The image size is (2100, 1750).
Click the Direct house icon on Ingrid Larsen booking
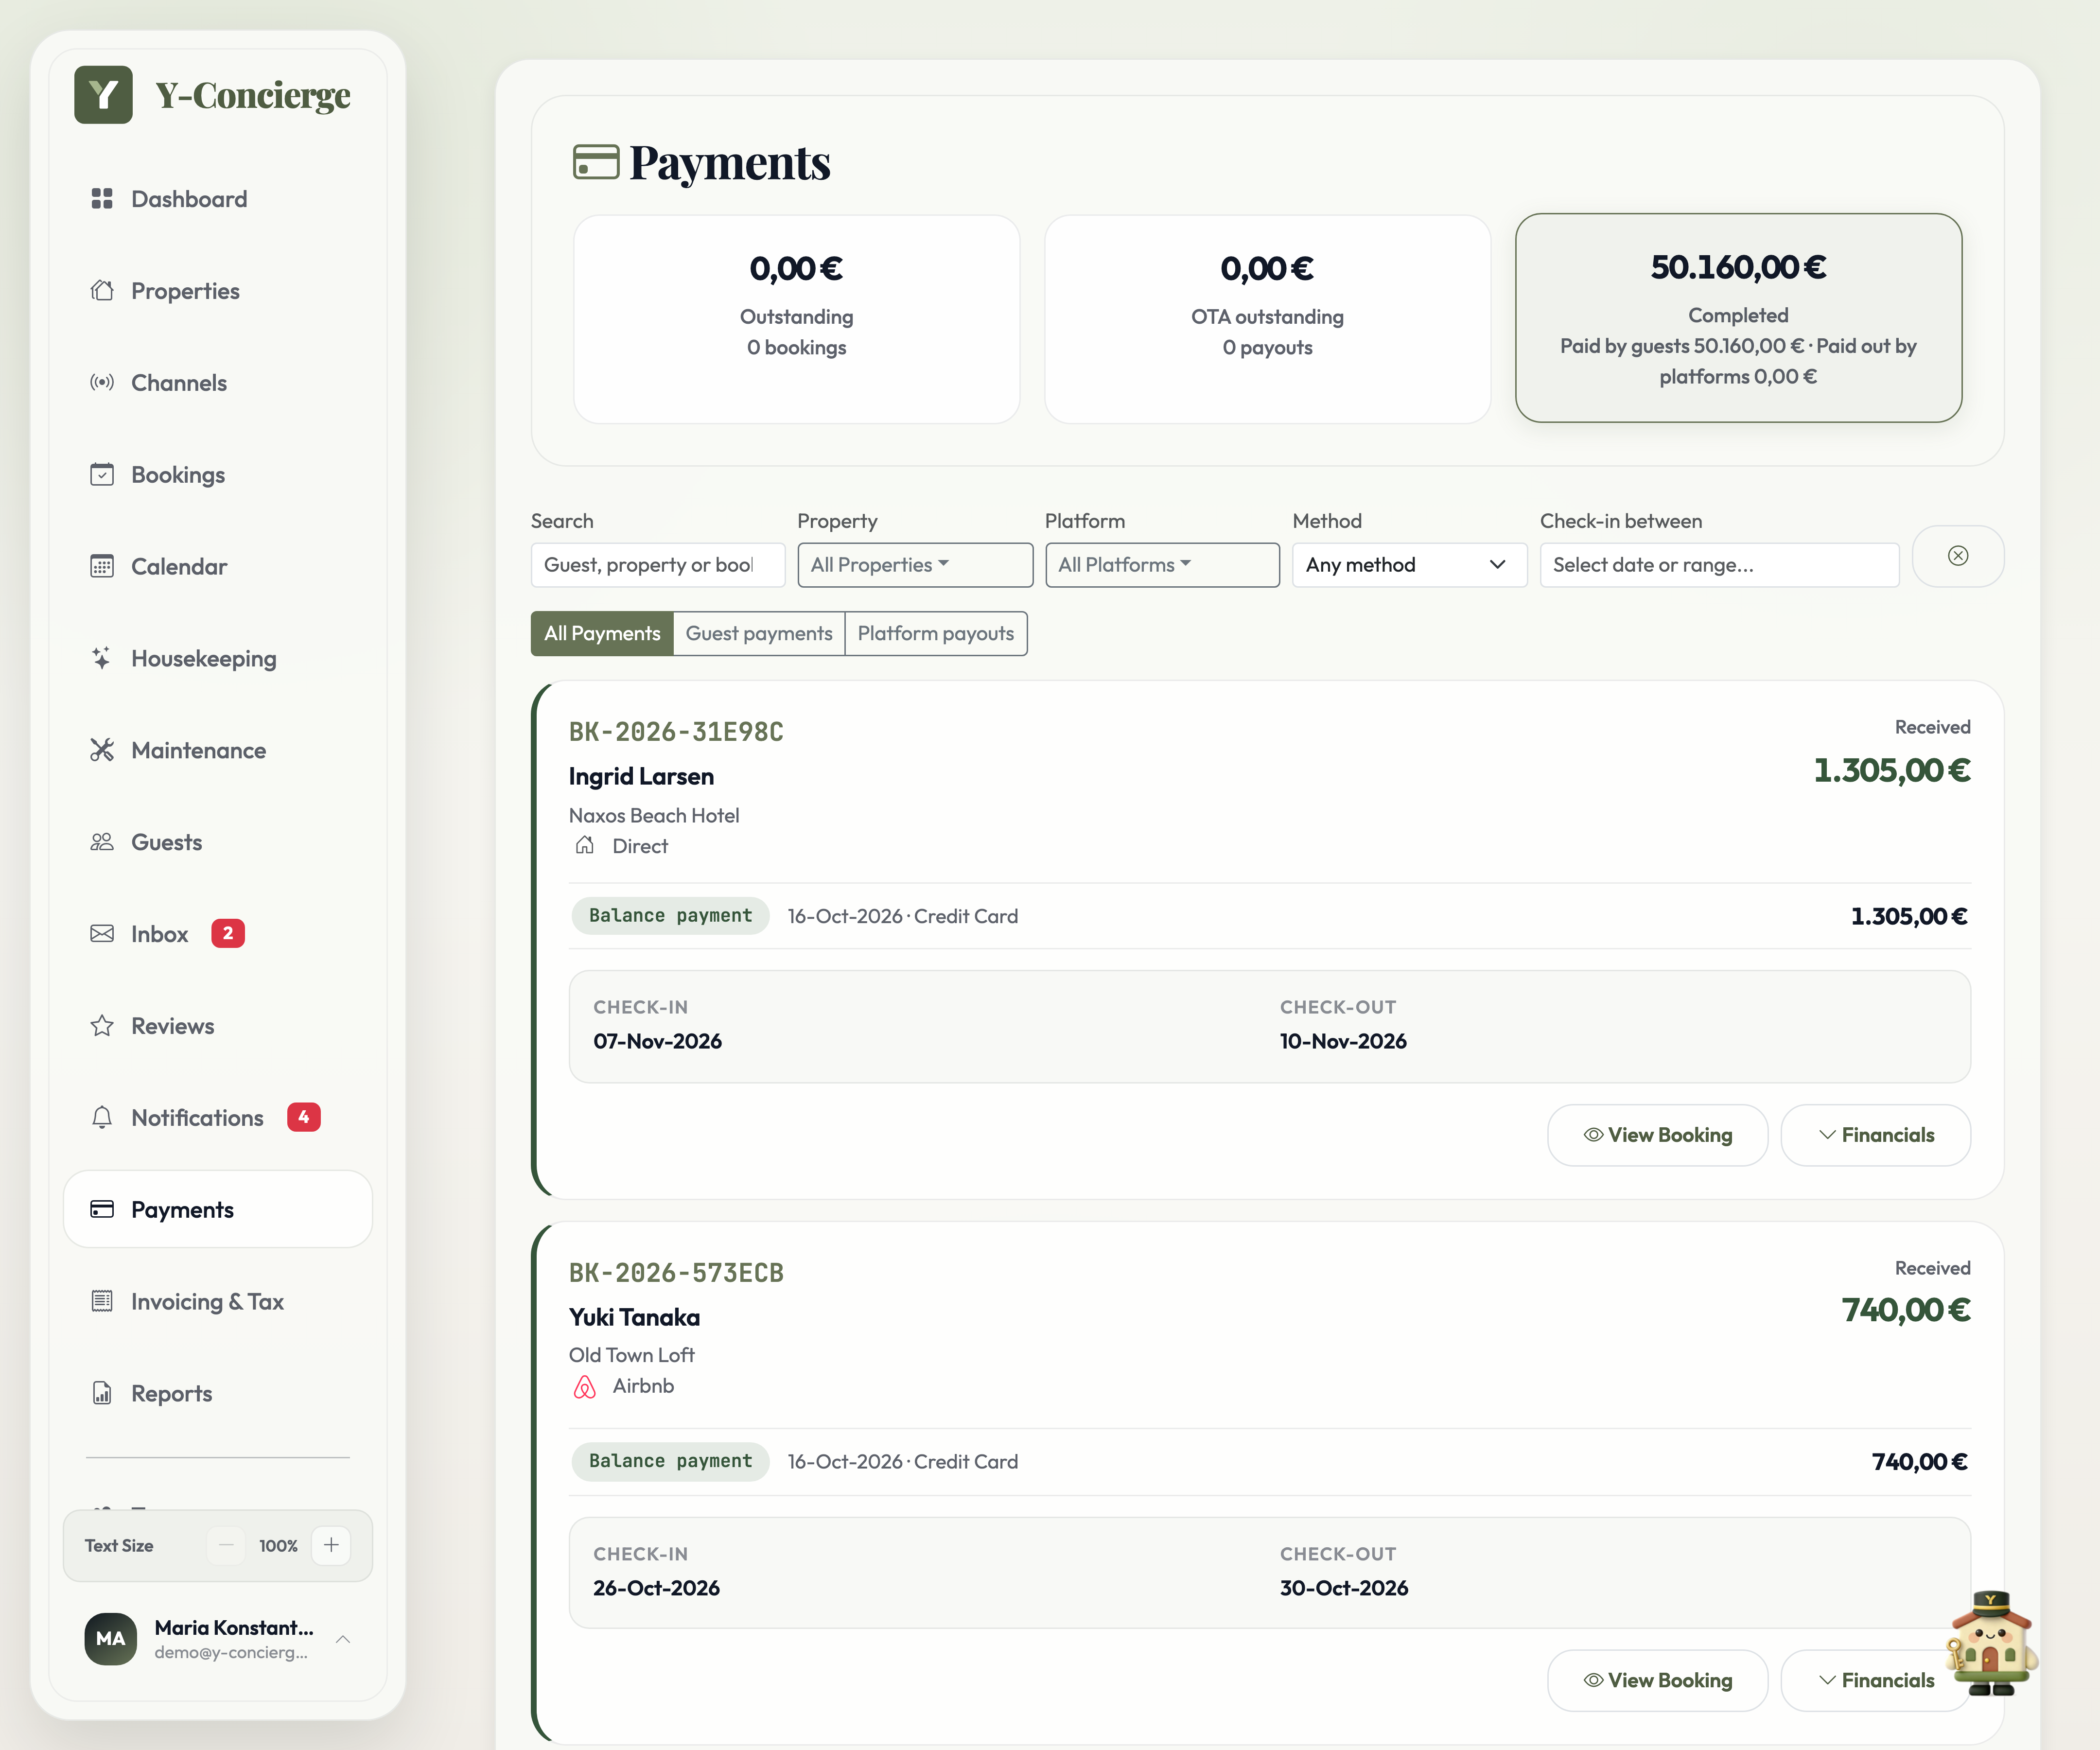585,846
